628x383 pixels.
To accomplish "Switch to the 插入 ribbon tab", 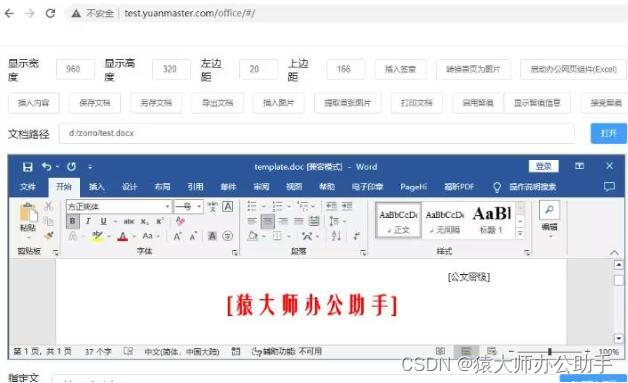I will [97, 187].
